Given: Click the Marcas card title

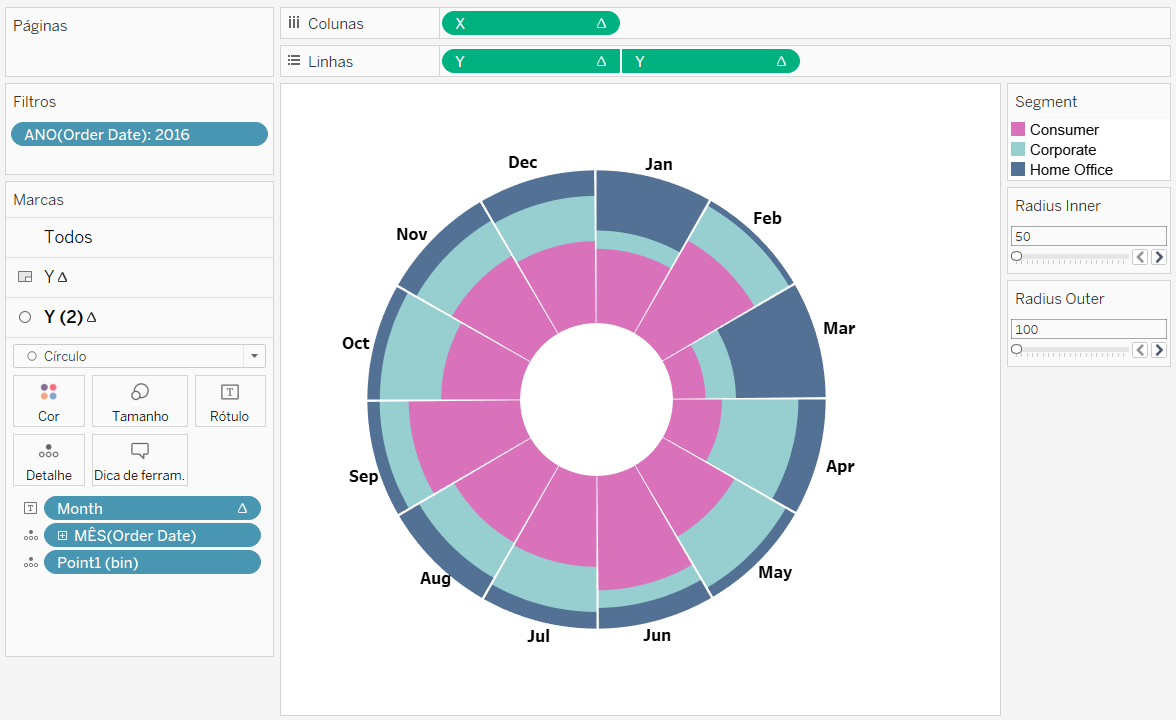Looking at the screenshot, I should click(38, 200).
